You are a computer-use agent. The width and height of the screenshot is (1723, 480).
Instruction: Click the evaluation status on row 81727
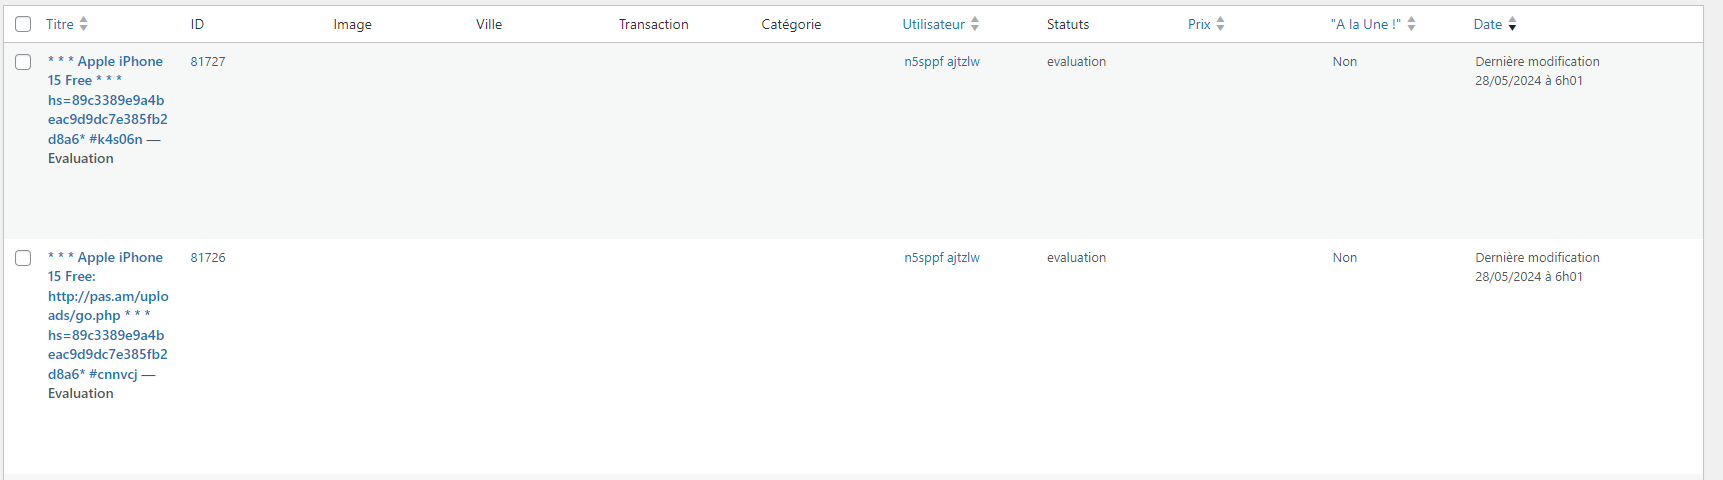pyautogui.click(x=1076, y=62)
